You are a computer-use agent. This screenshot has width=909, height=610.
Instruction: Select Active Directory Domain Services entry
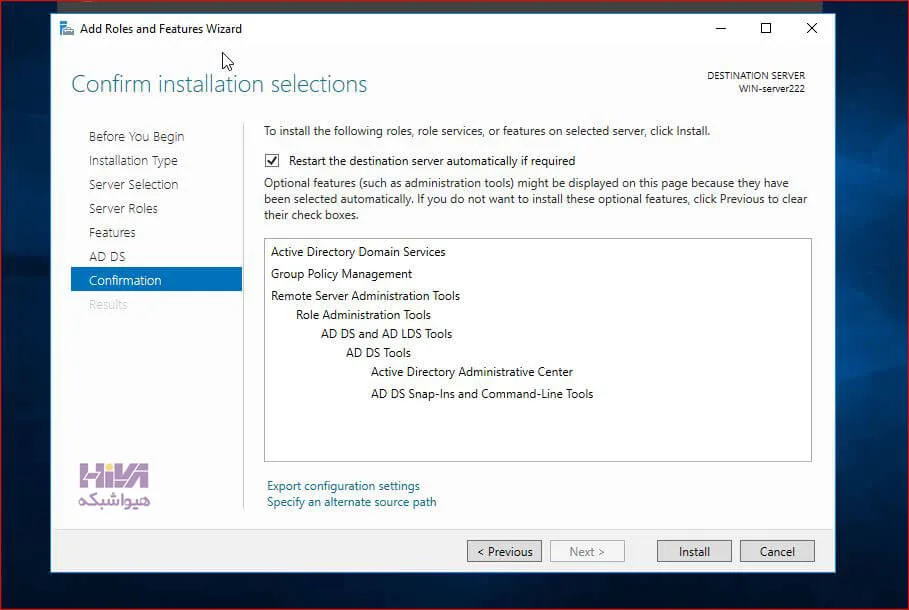pos(358,252)
